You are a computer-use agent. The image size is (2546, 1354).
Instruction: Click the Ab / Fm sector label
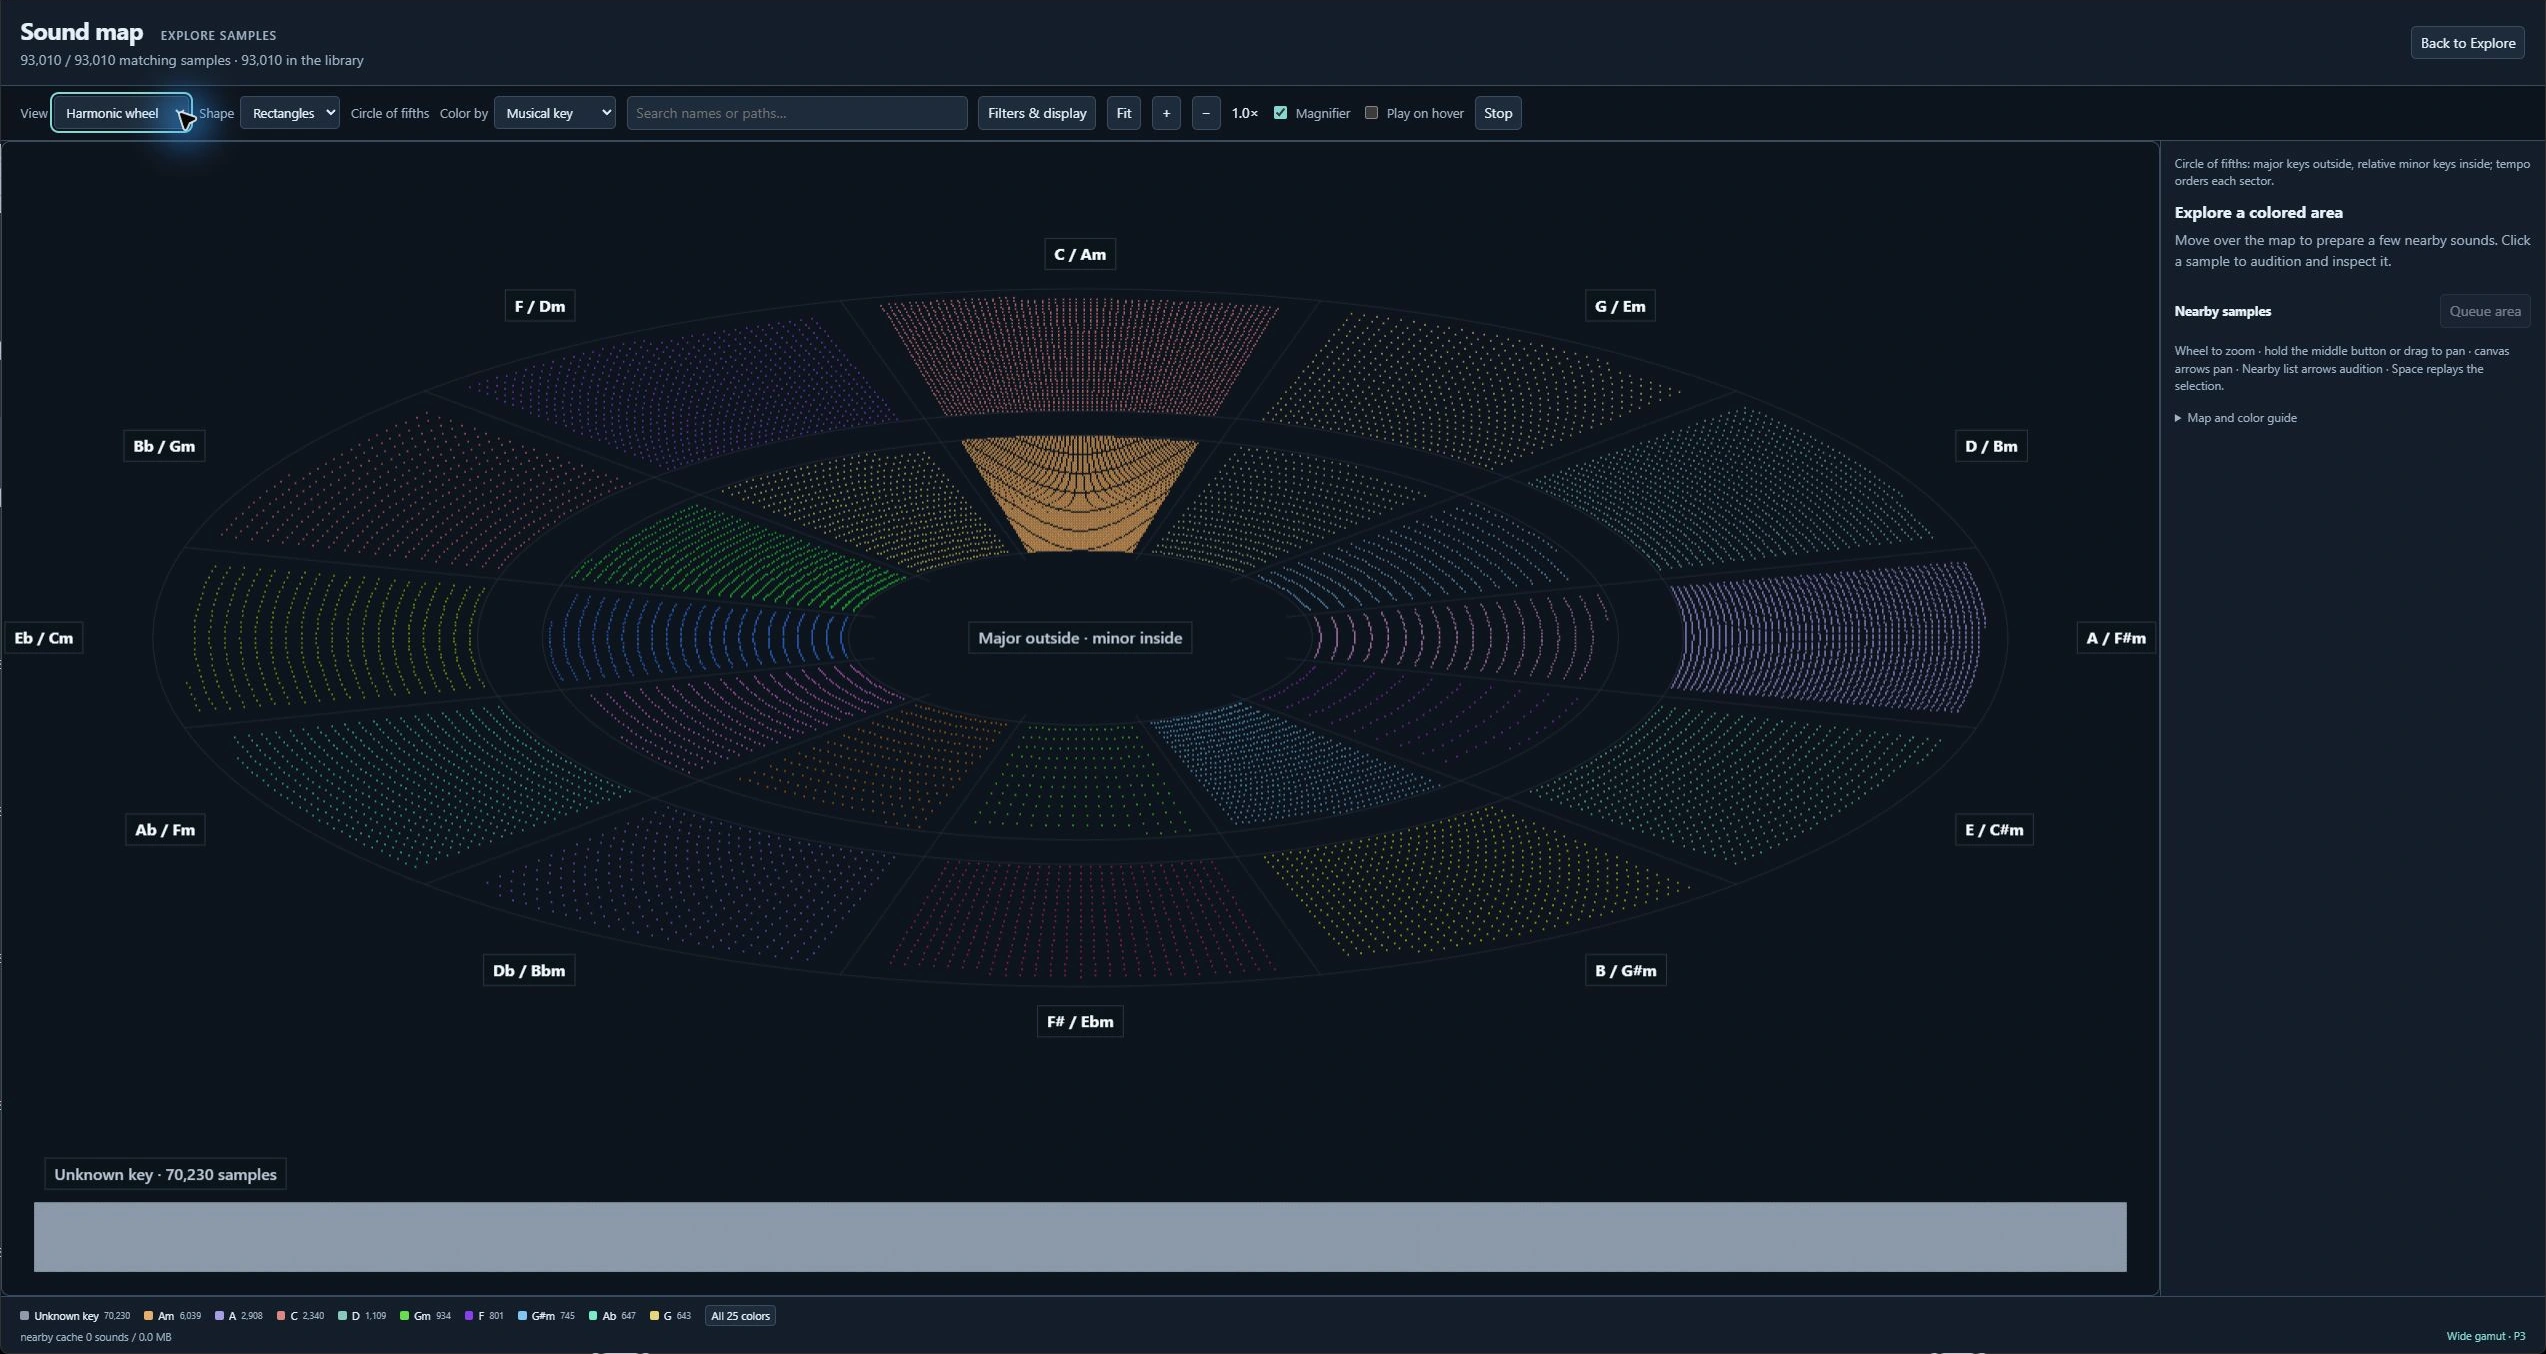click(x=165, y=830)
